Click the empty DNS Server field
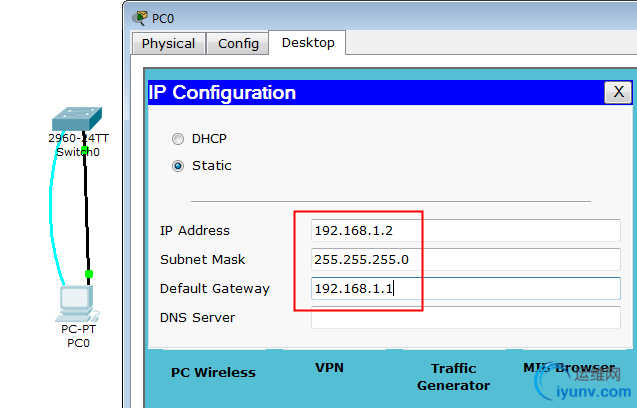The image size is (637, 408). tap(465, 318)
